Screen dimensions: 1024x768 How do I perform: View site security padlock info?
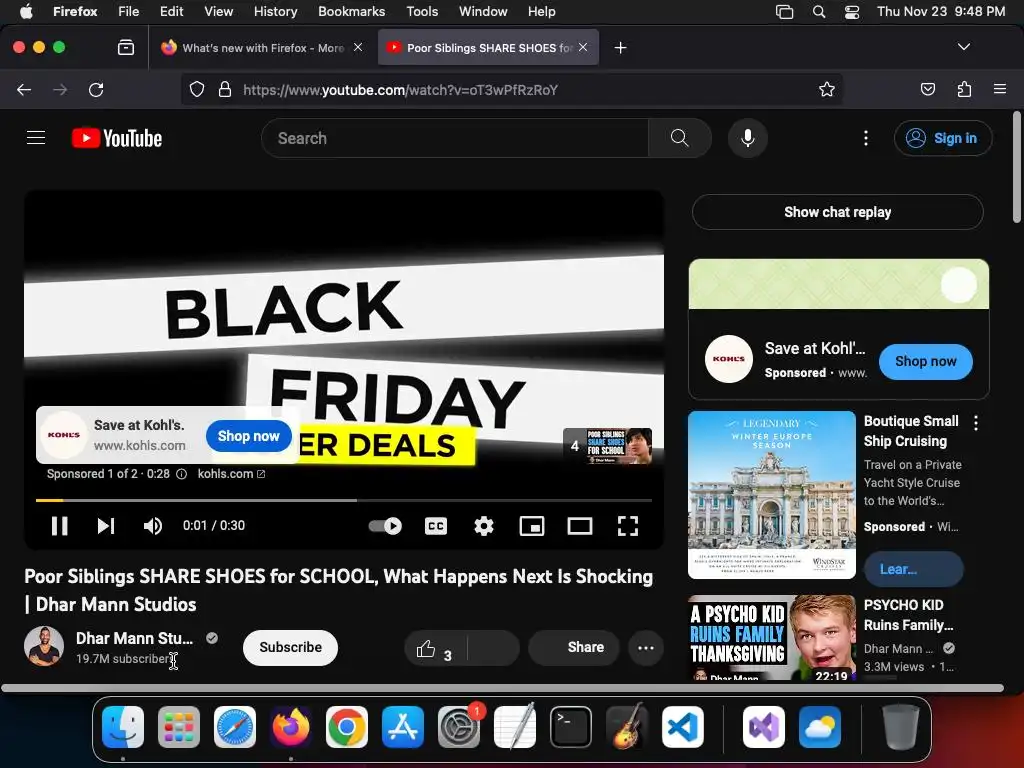click(225, 89)
